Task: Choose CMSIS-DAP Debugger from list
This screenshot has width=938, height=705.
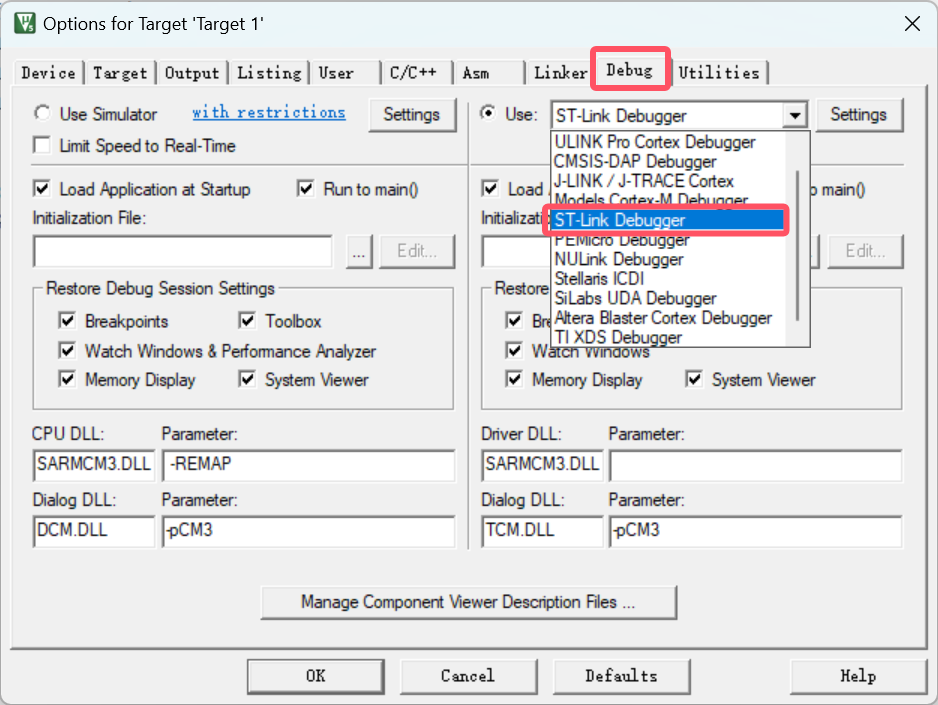Action: (x=668, y=161)
